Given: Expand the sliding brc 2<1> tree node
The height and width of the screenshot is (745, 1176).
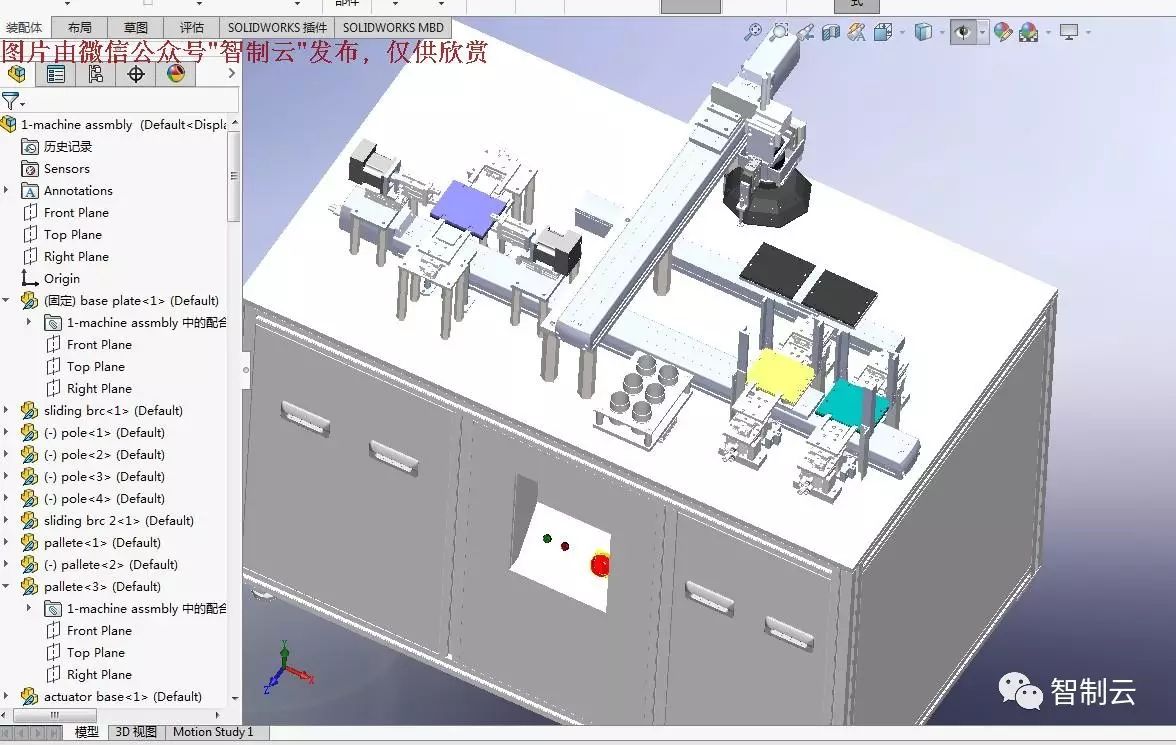Looking at the screenshot, I should pos(6,520).
